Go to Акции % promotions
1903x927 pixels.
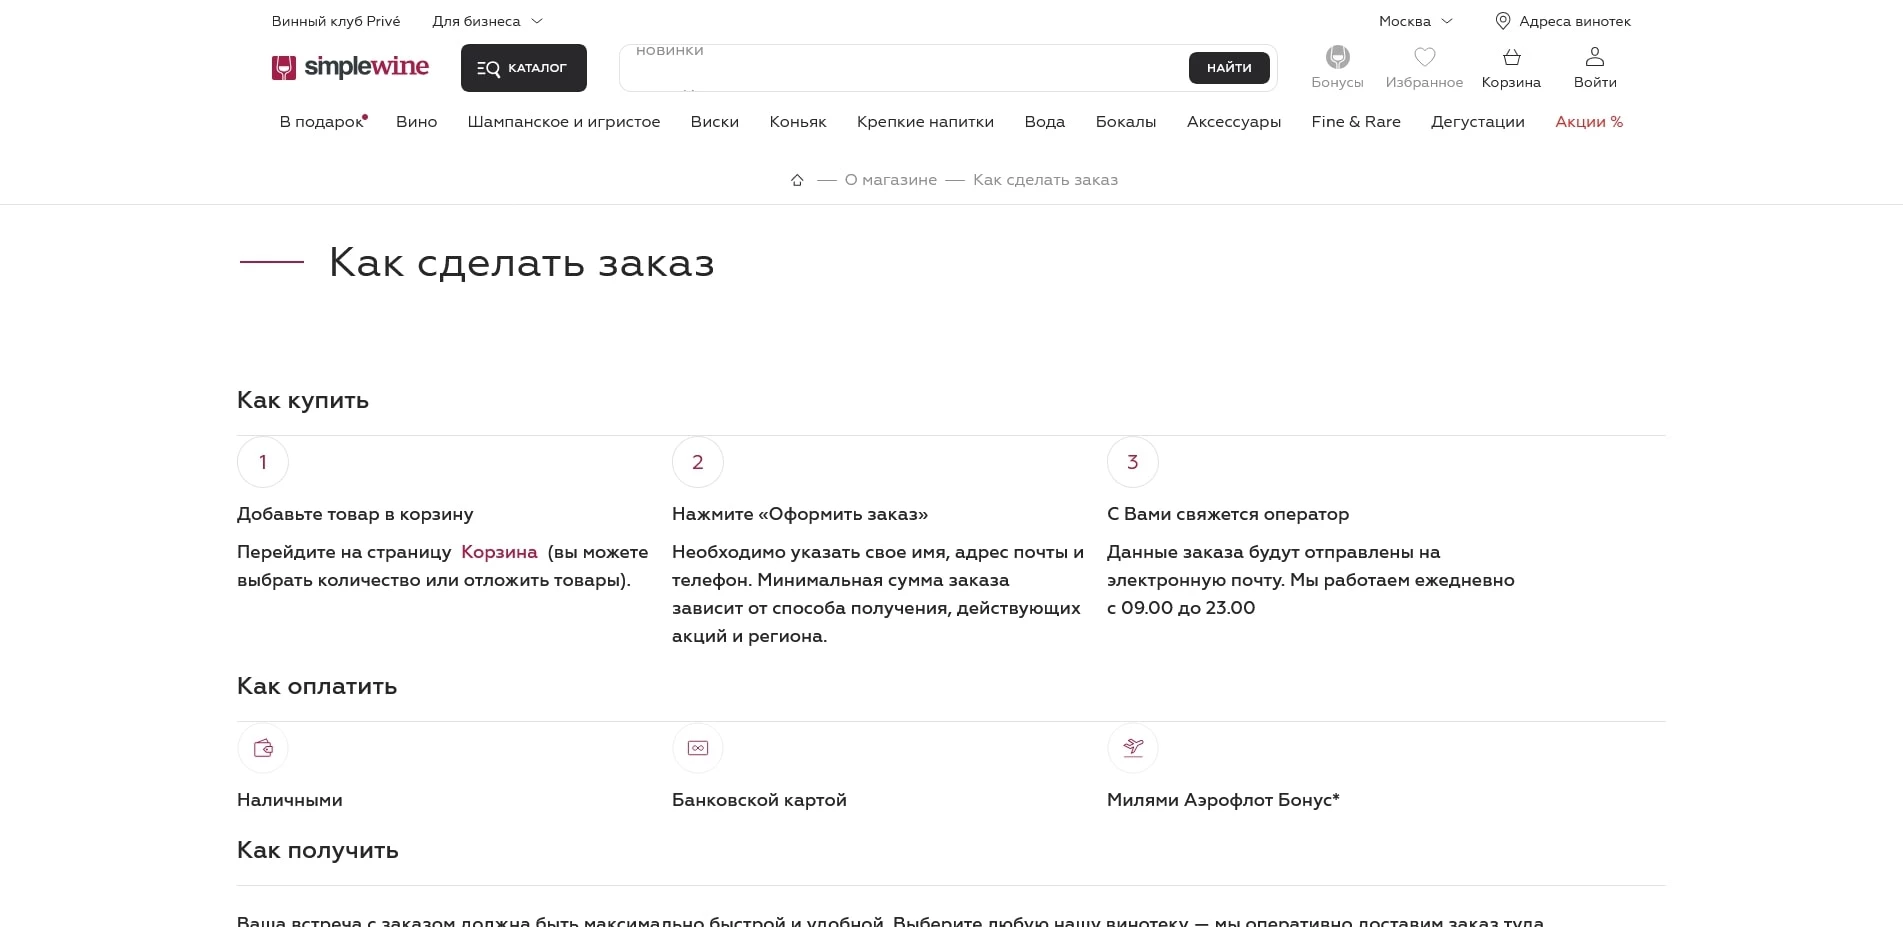pos(1588,122)
